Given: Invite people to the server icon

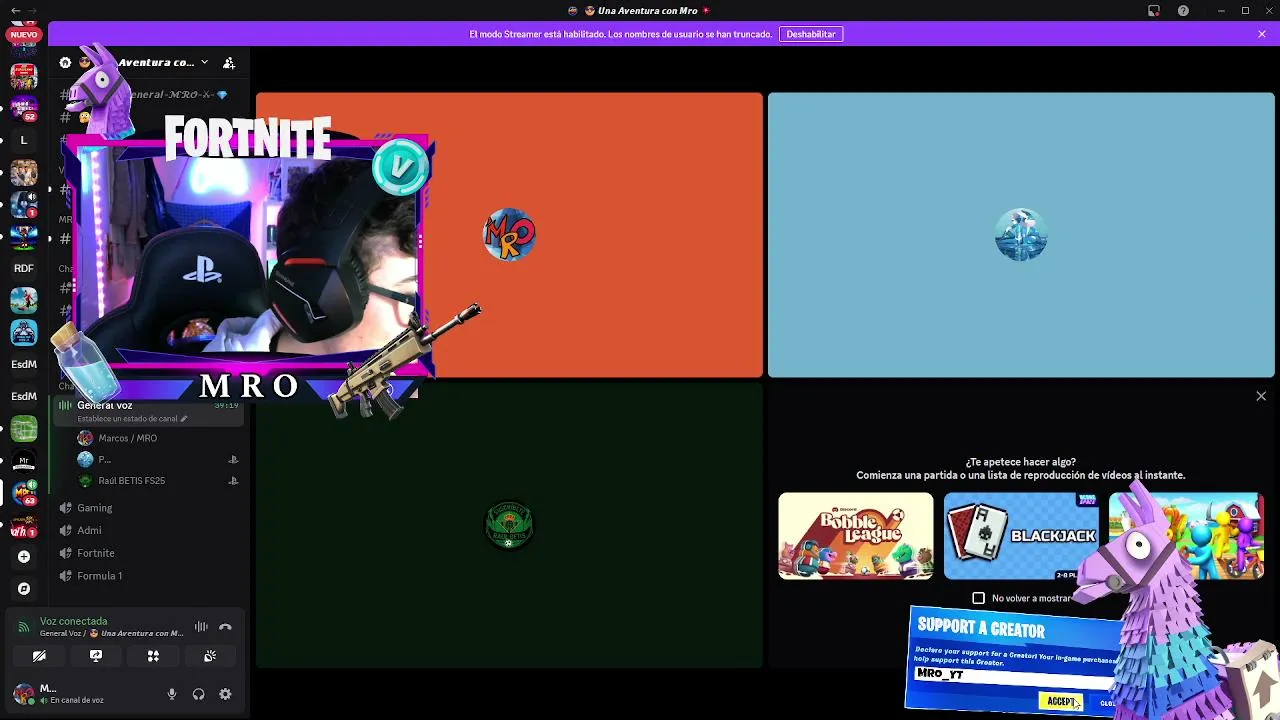Looking at the screenshot, I should point(229,62).
